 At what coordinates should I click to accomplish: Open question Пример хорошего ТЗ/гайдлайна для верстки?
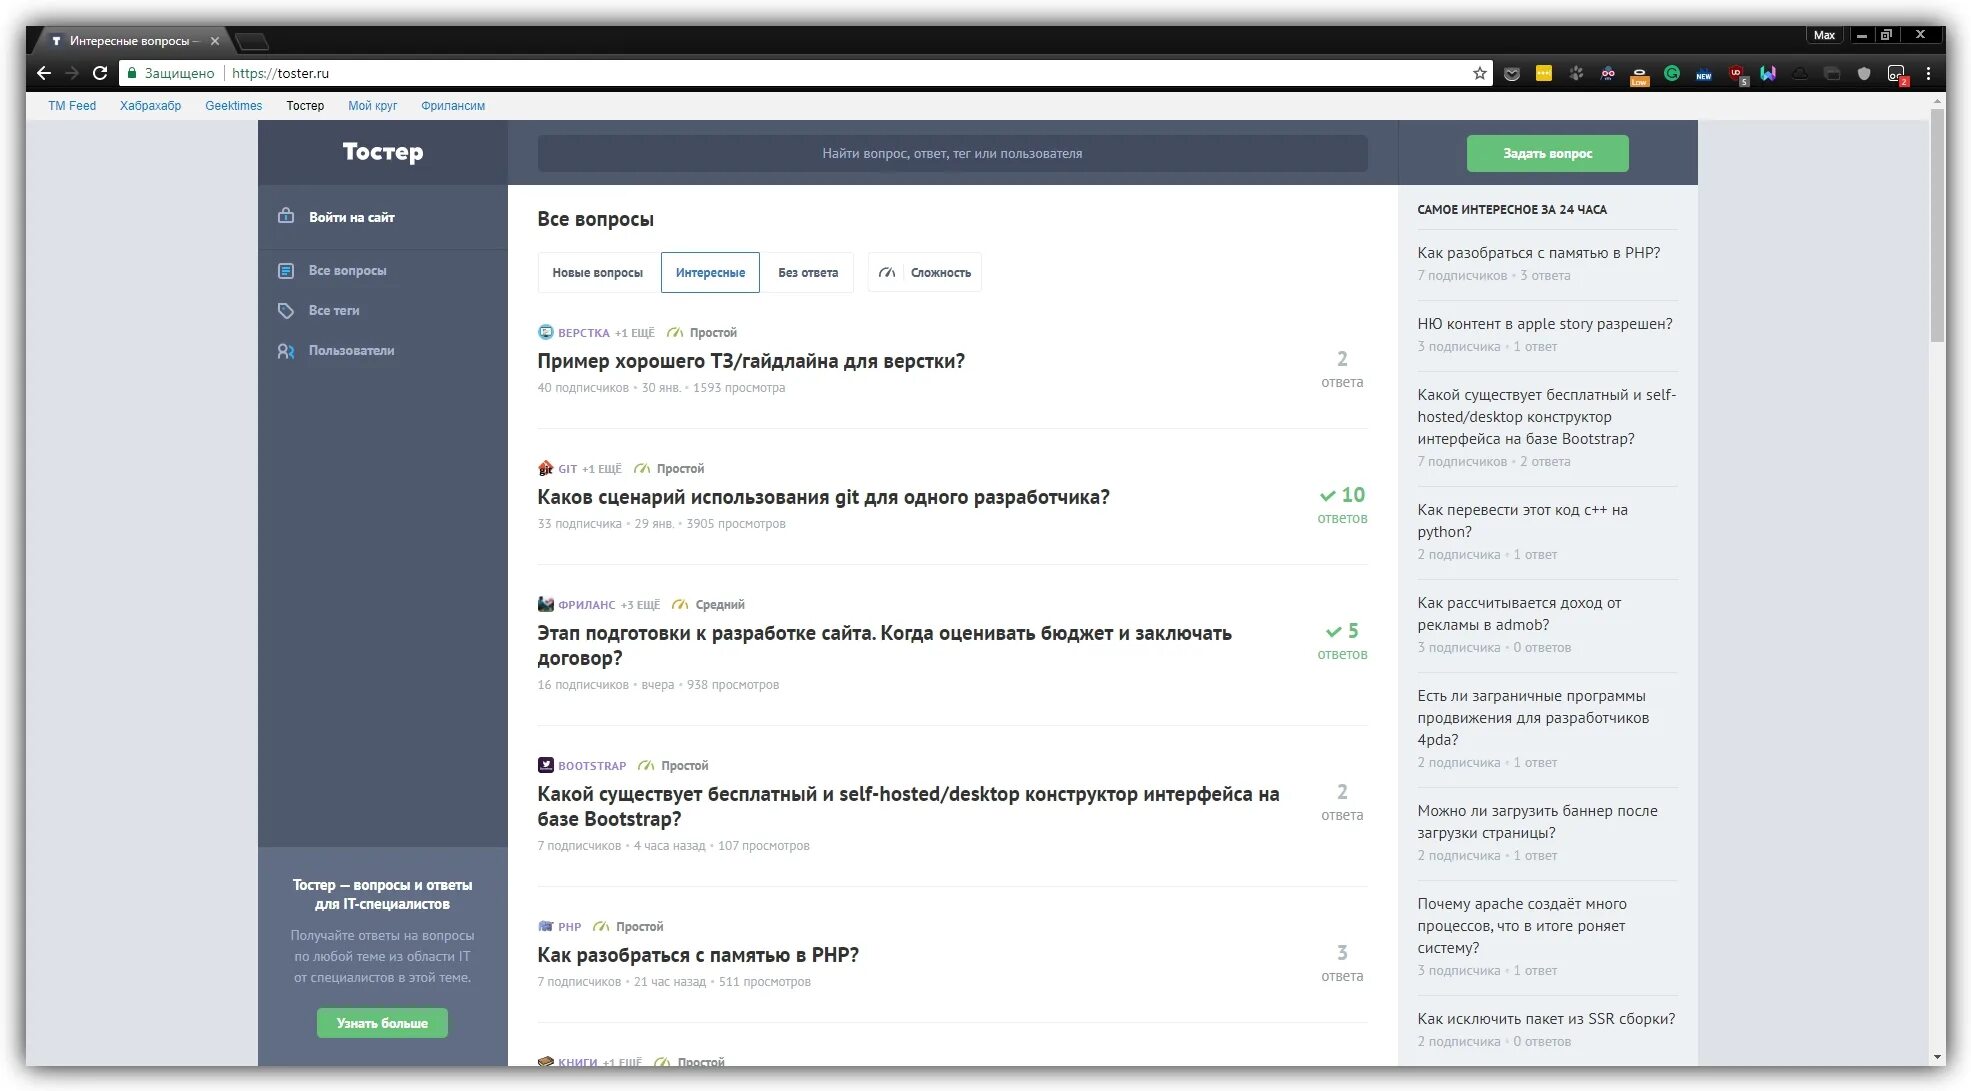coord(751,361)
